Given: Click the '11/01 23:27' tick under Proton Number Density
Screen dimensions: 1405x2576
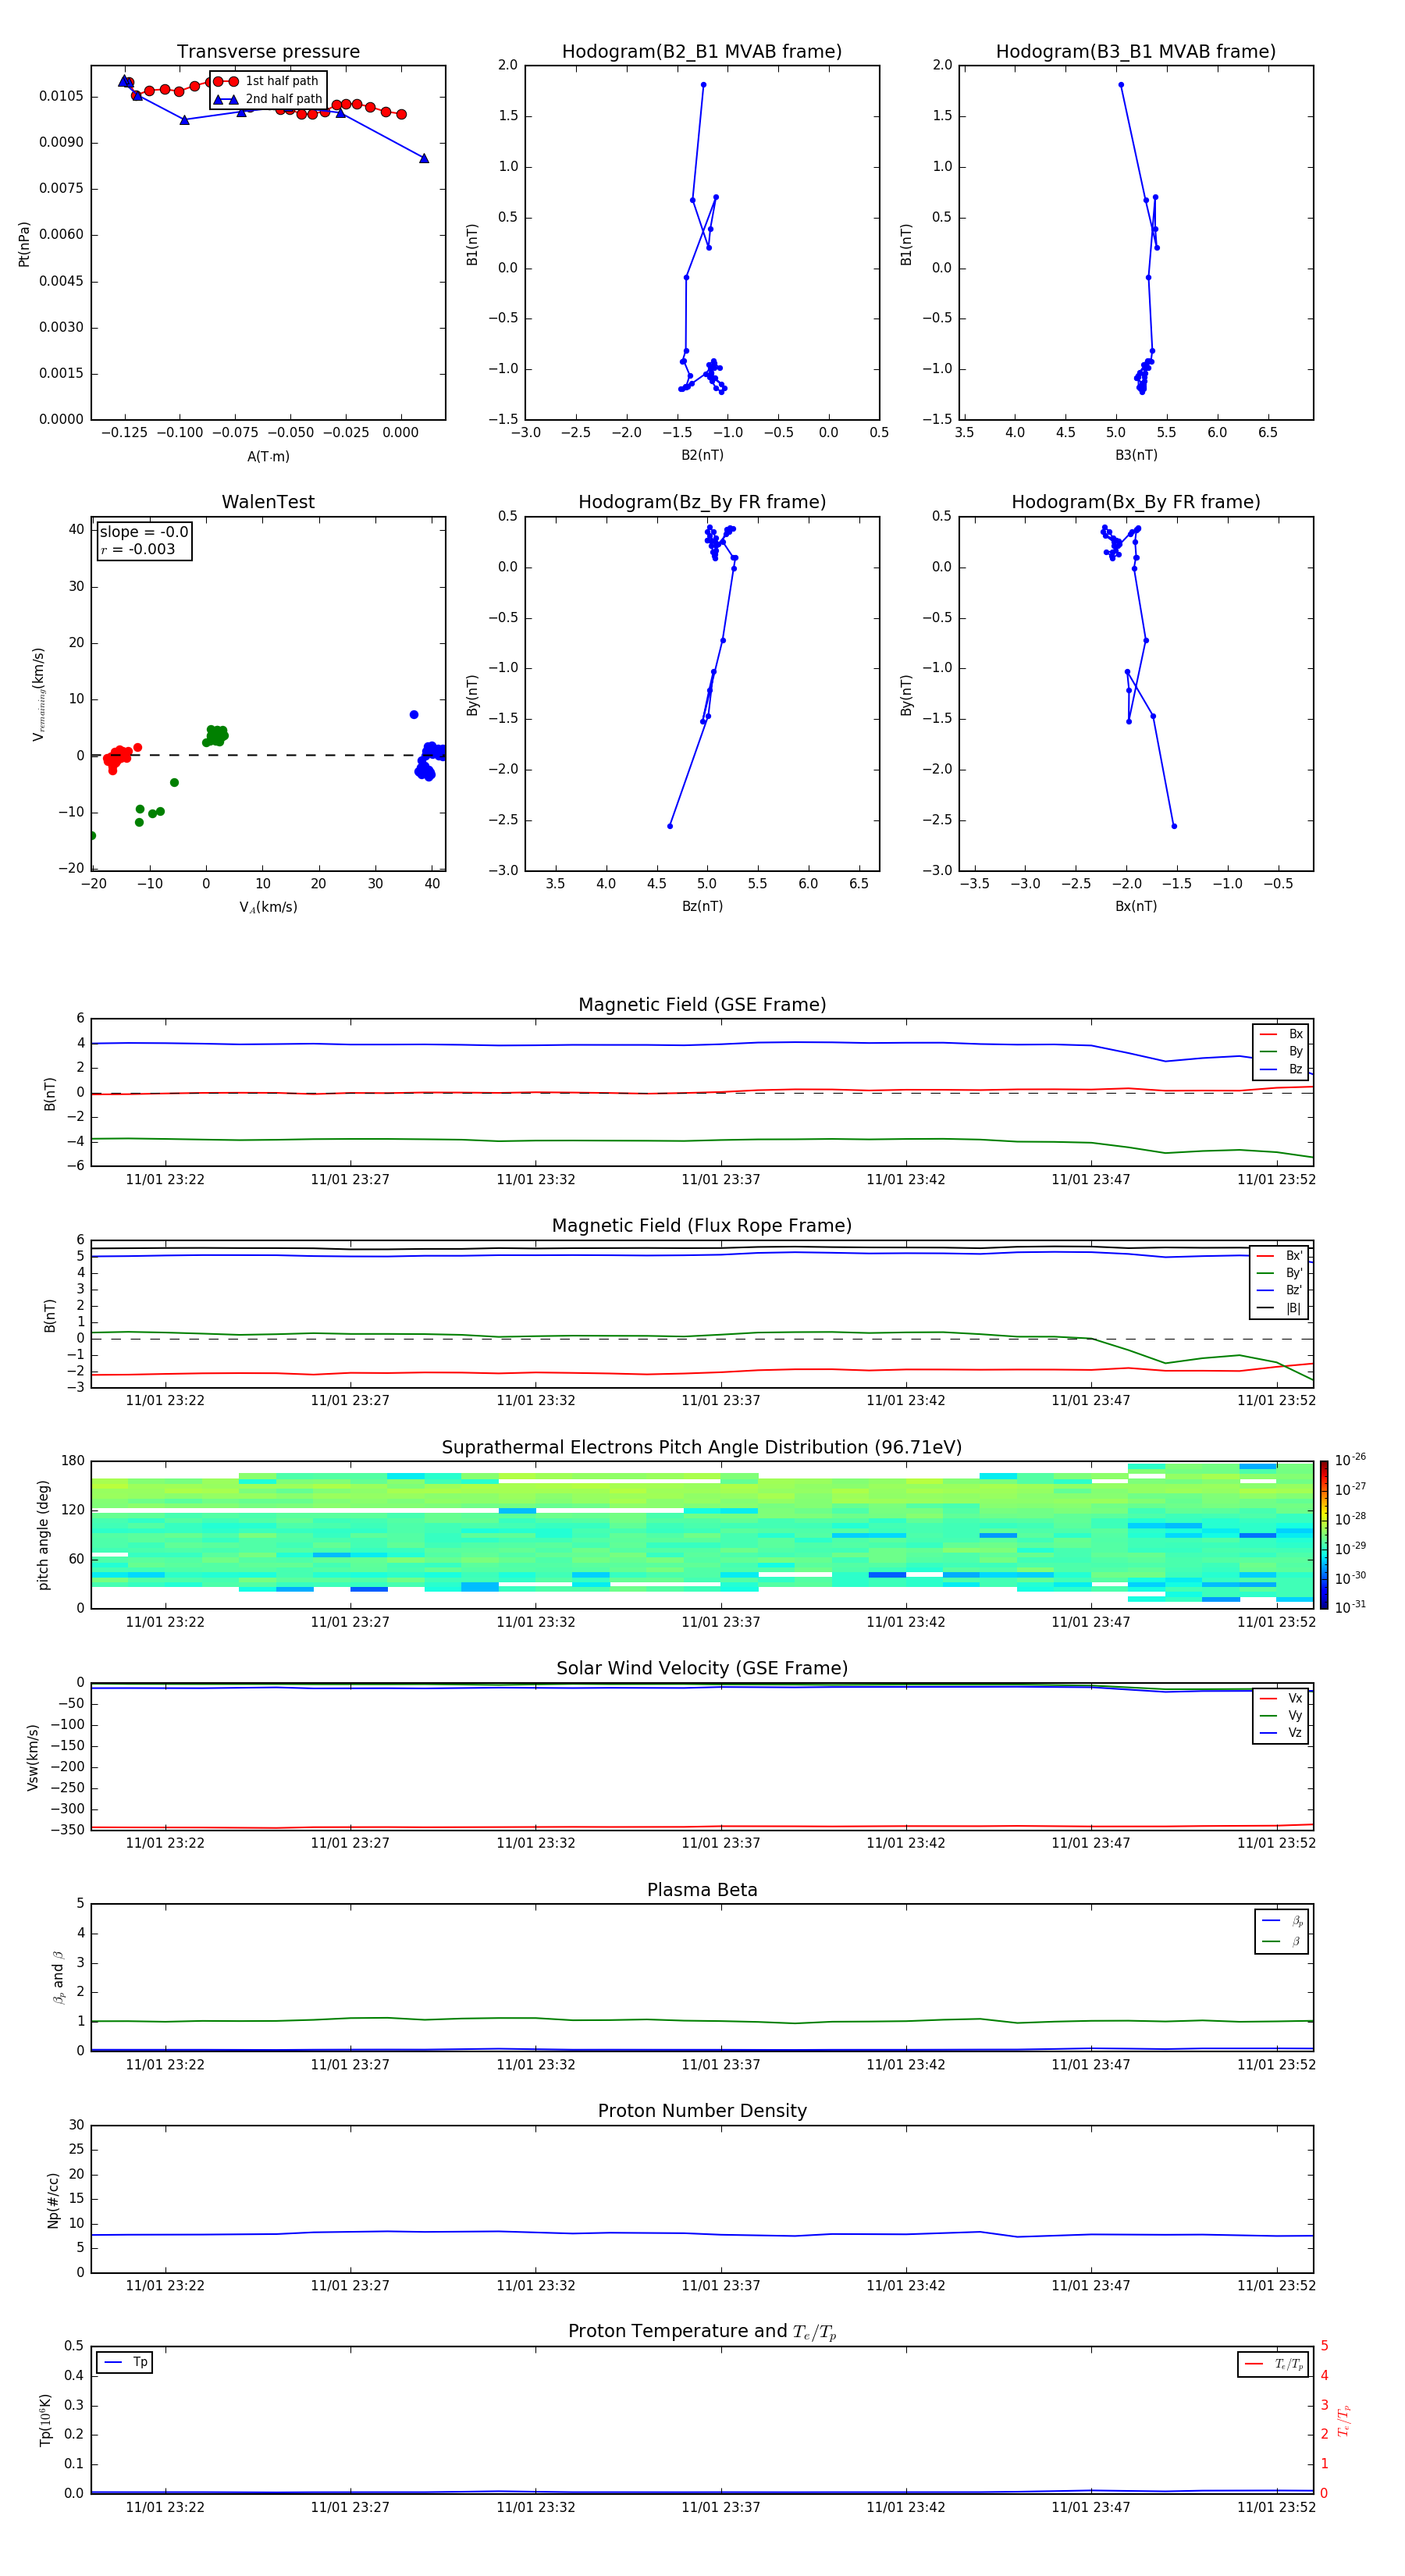Looking at the screenshot, I should click(x=350, y=2286).
